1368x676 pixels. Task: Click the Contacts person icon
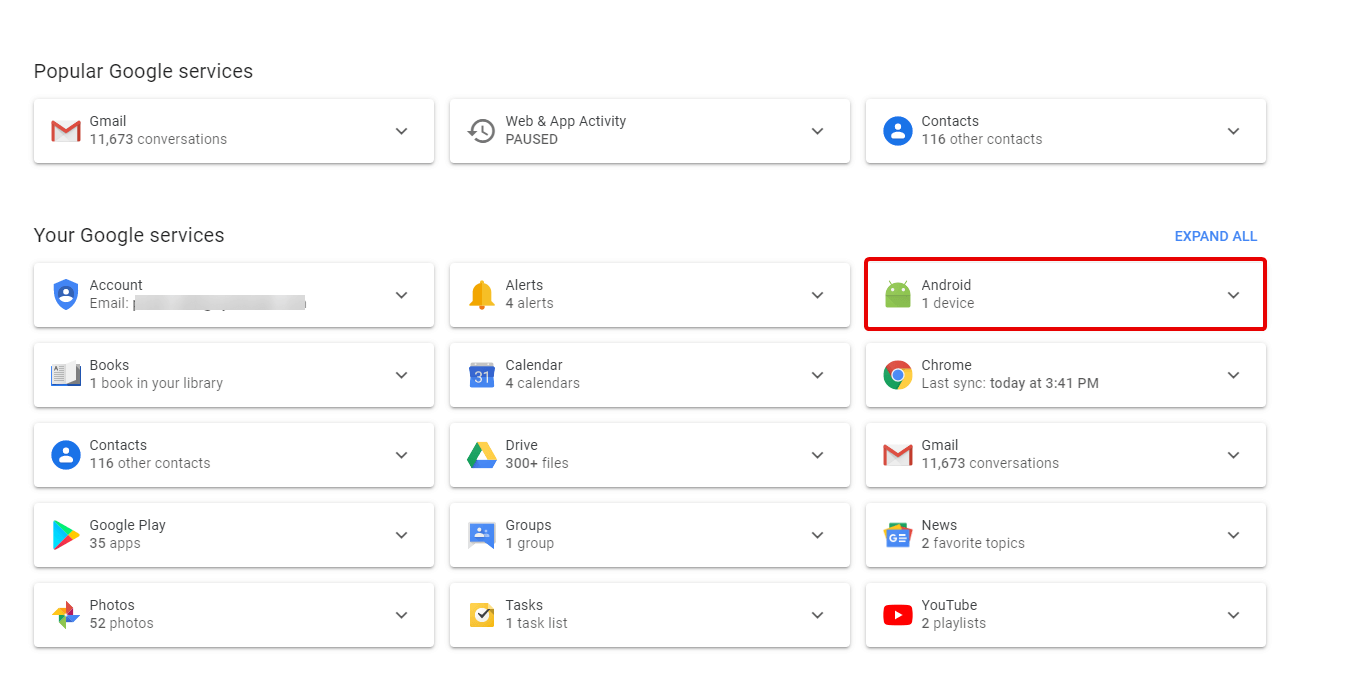click(897, 130)
